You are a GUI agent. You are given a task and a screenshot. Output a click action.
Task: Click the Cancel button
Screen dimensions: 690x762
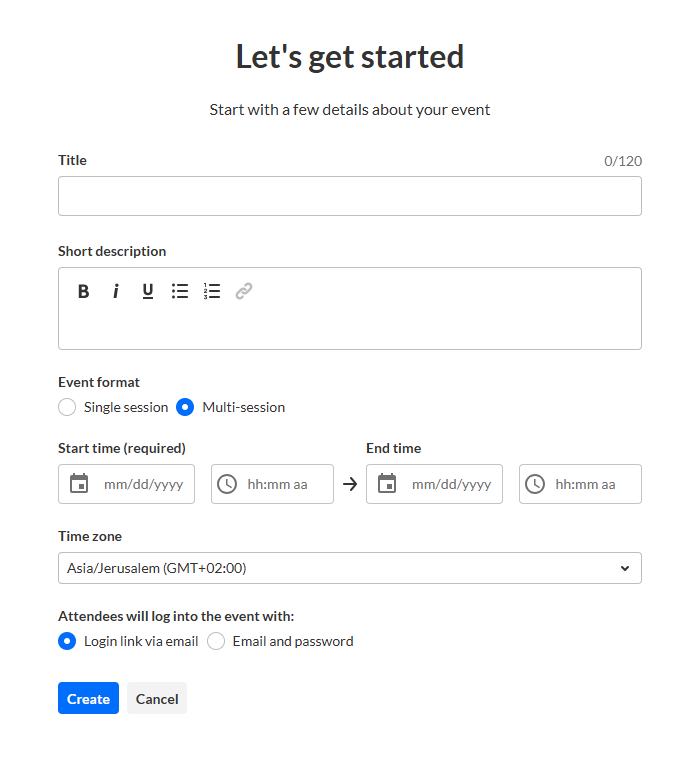tap(157, 699)
